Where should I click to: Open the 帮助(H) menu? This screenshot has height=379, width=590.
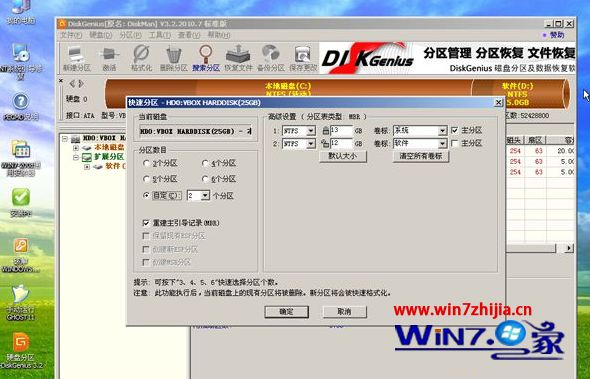(219, 35)
